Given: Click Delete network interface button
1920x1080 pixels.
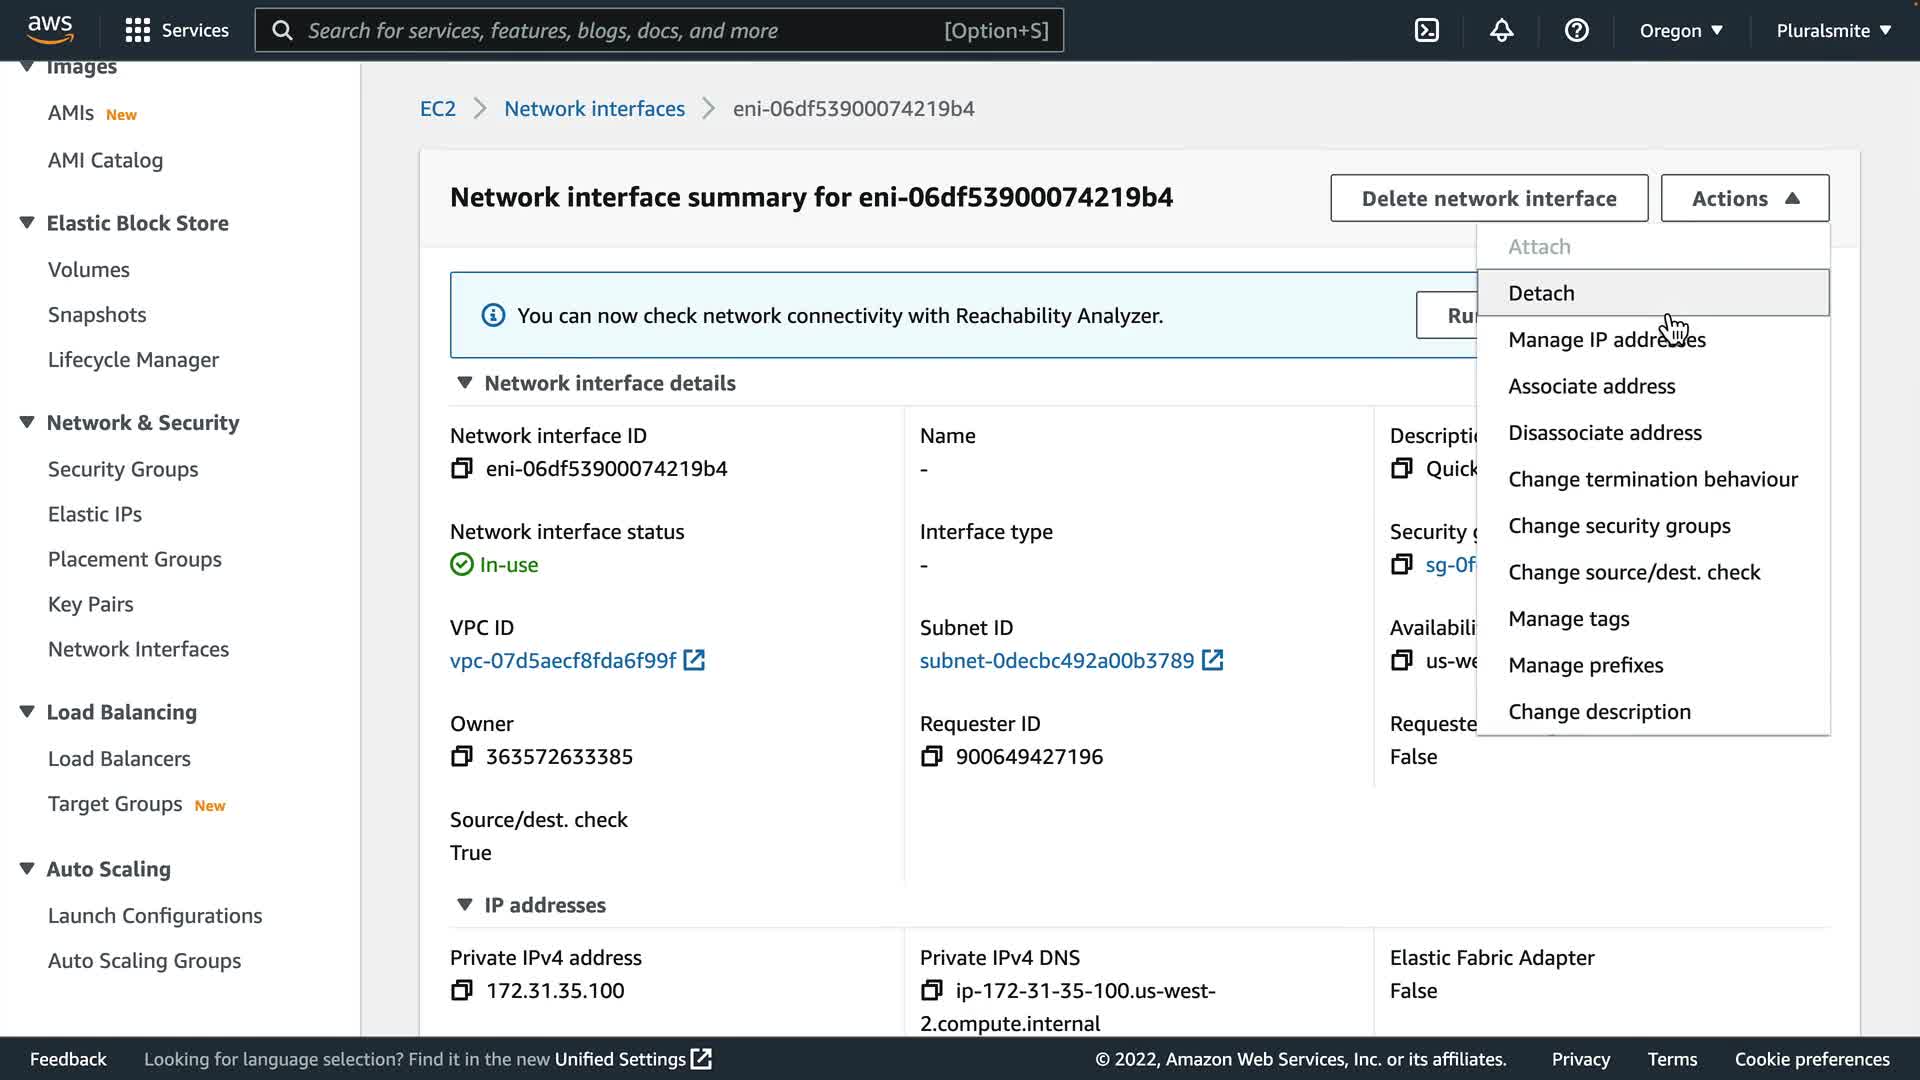Looking at the screenshot, I should tap(1488, 198).
